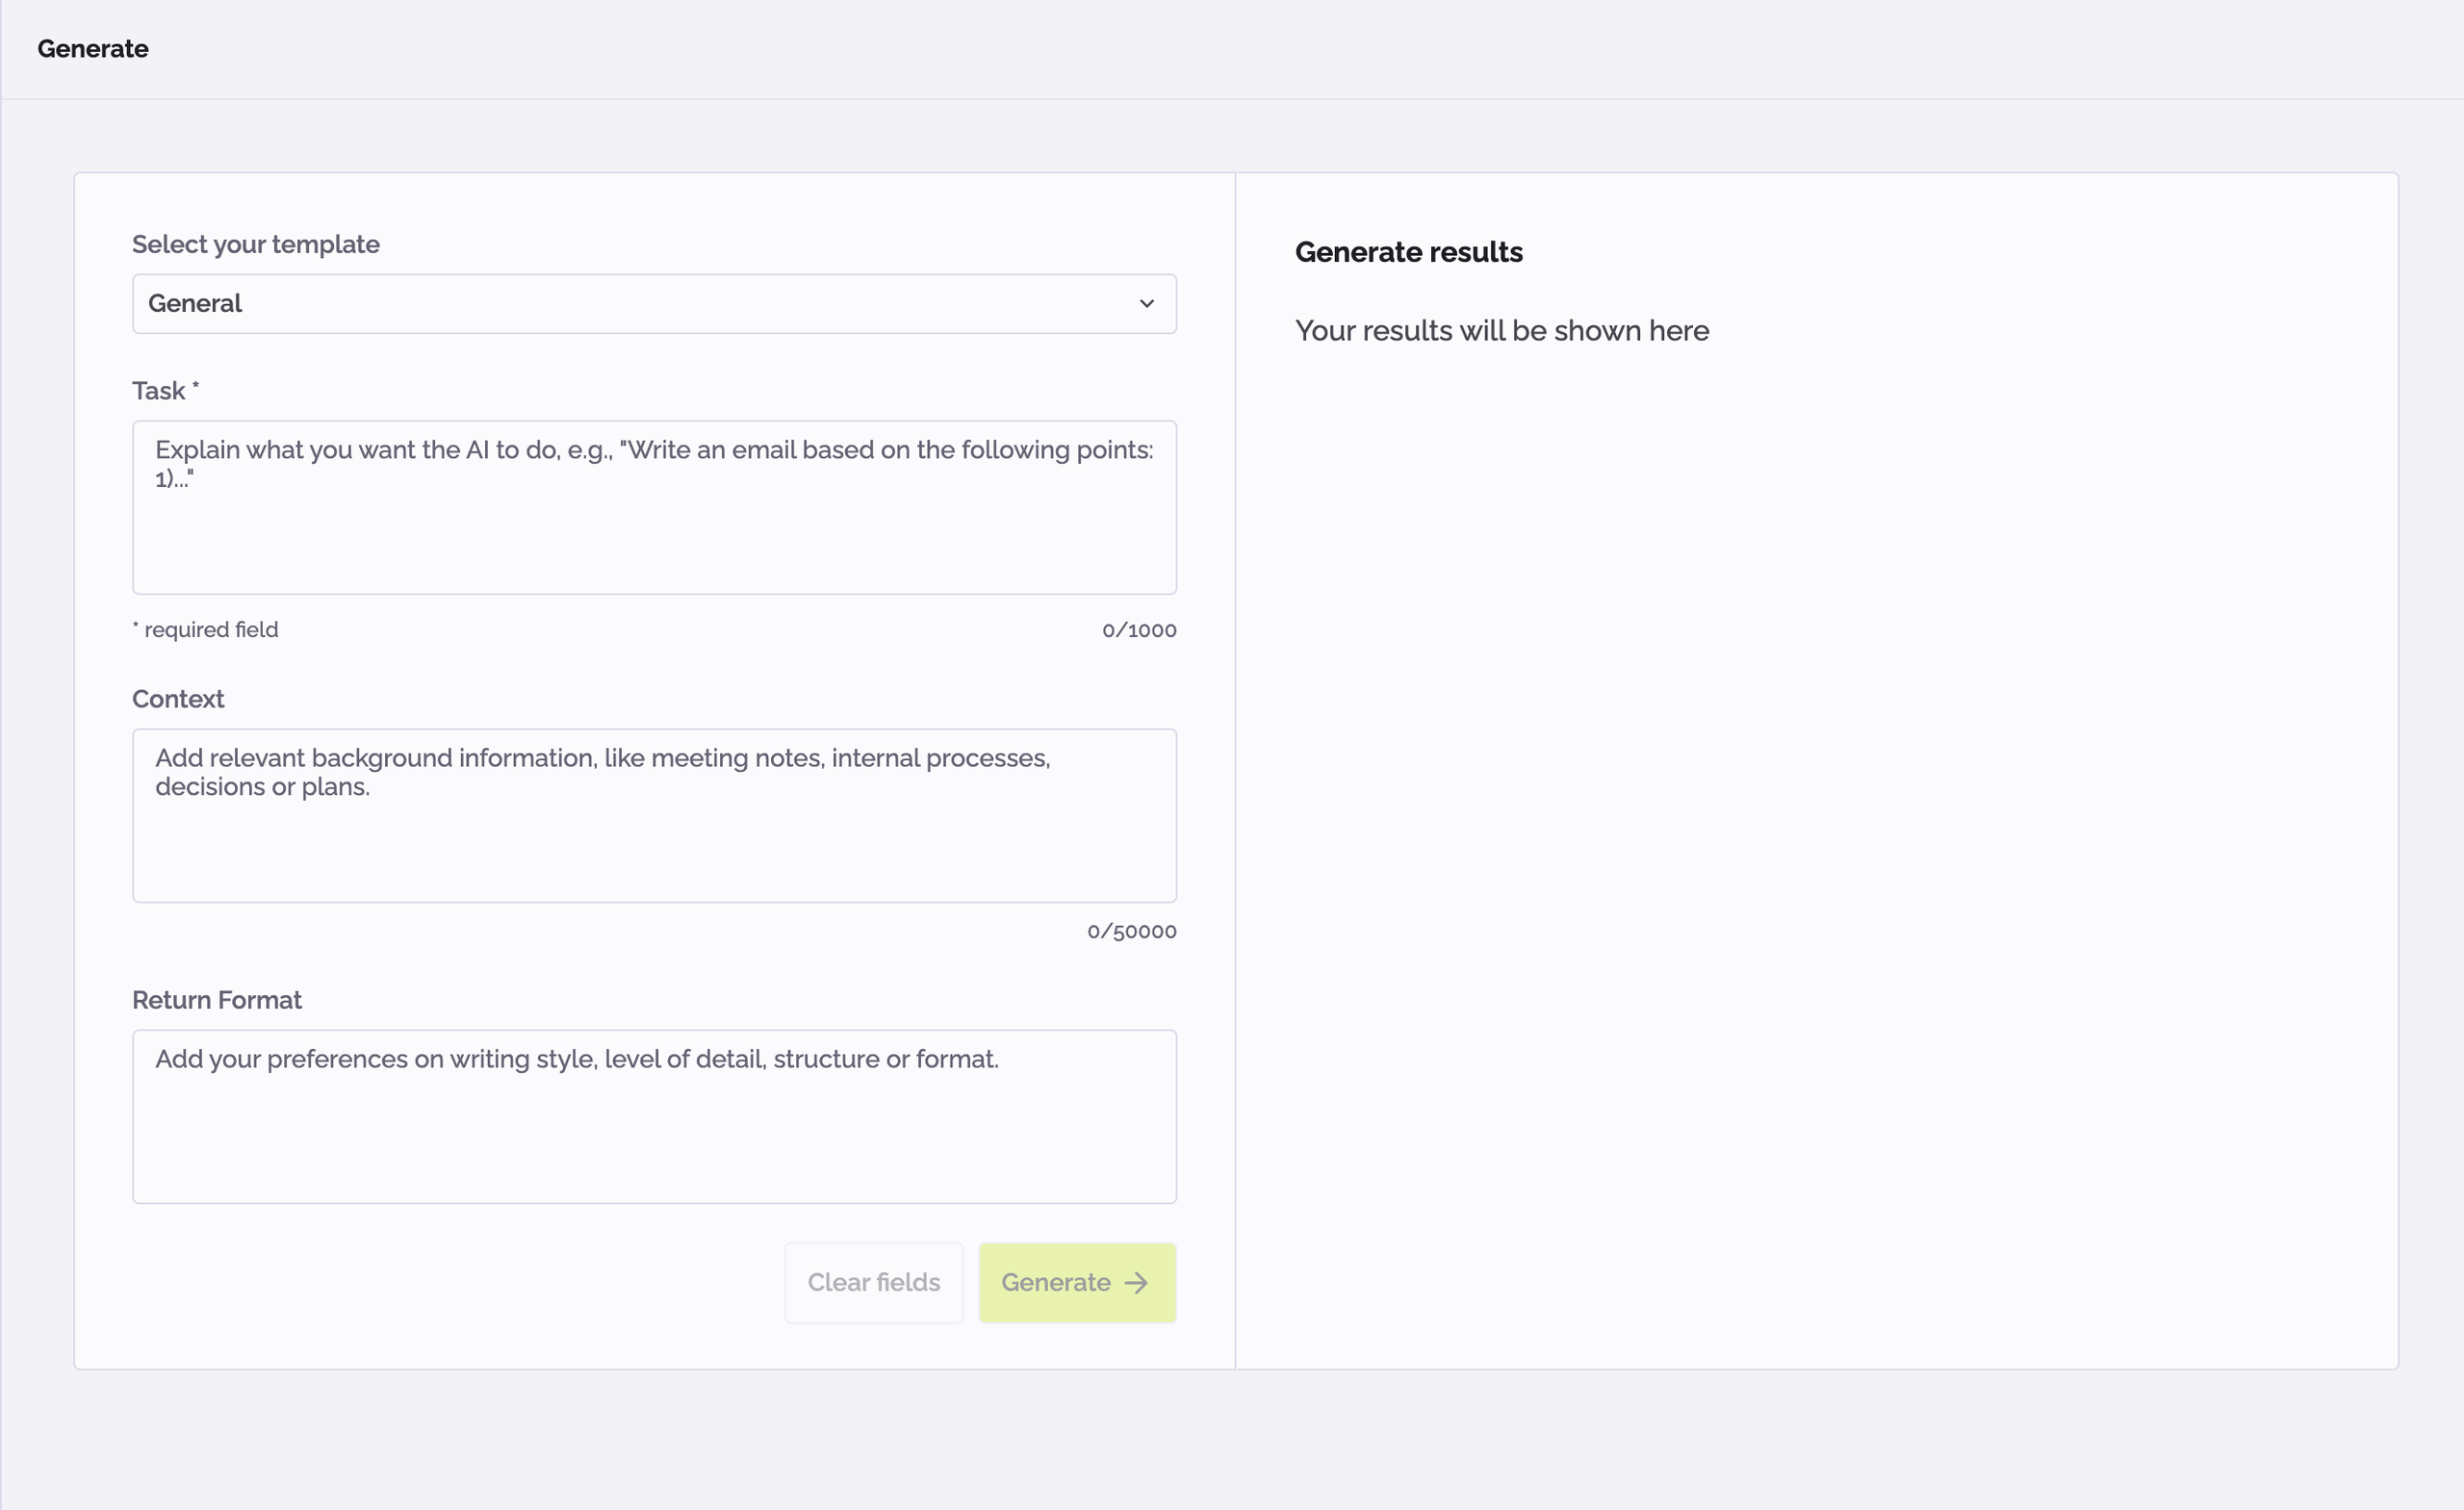The image size is (2464, 1510).
Task: Click the Task field label
Action: 163,390
